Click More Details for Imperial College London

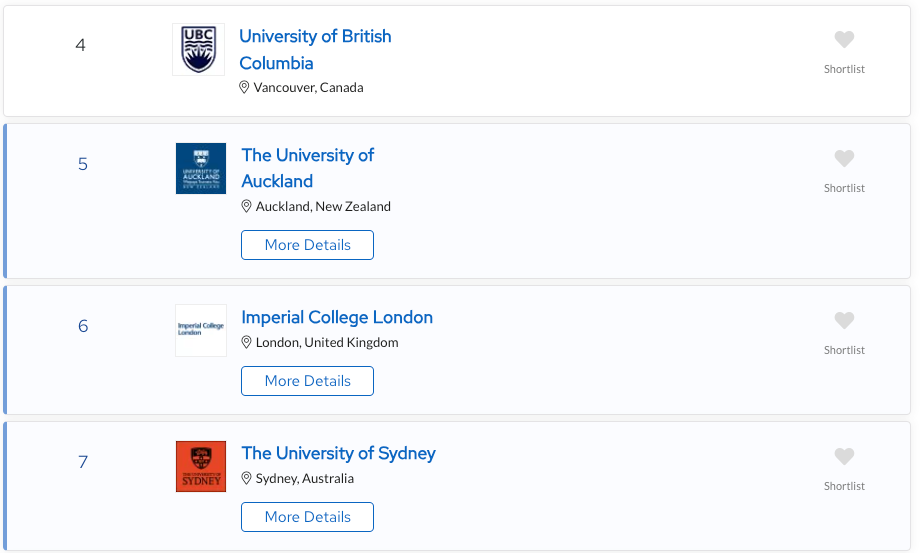point(307,381)
